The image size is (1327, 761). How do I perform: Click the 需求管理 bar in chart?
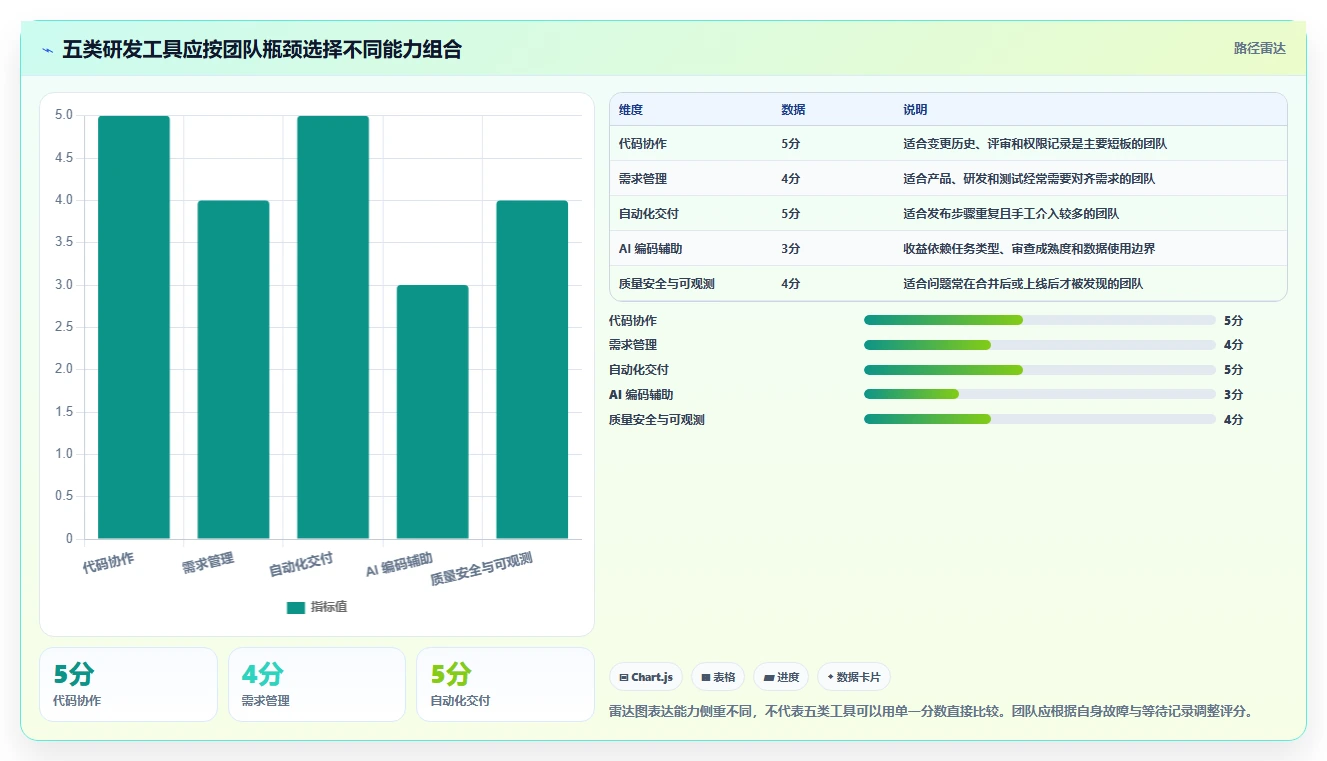tap(233, 370)
